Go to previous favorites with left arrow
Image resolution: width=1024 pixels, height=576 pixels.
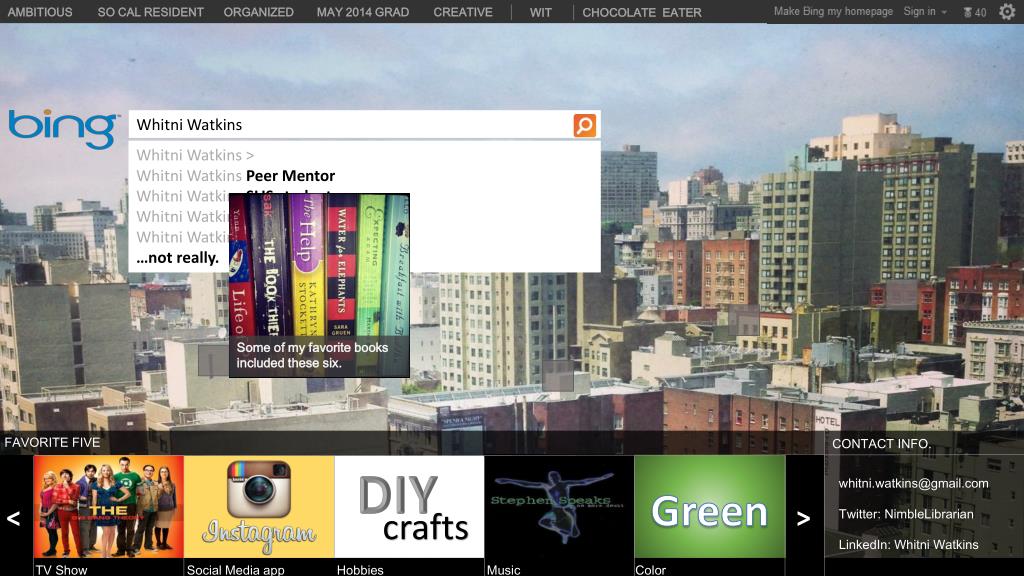point(14,518)
